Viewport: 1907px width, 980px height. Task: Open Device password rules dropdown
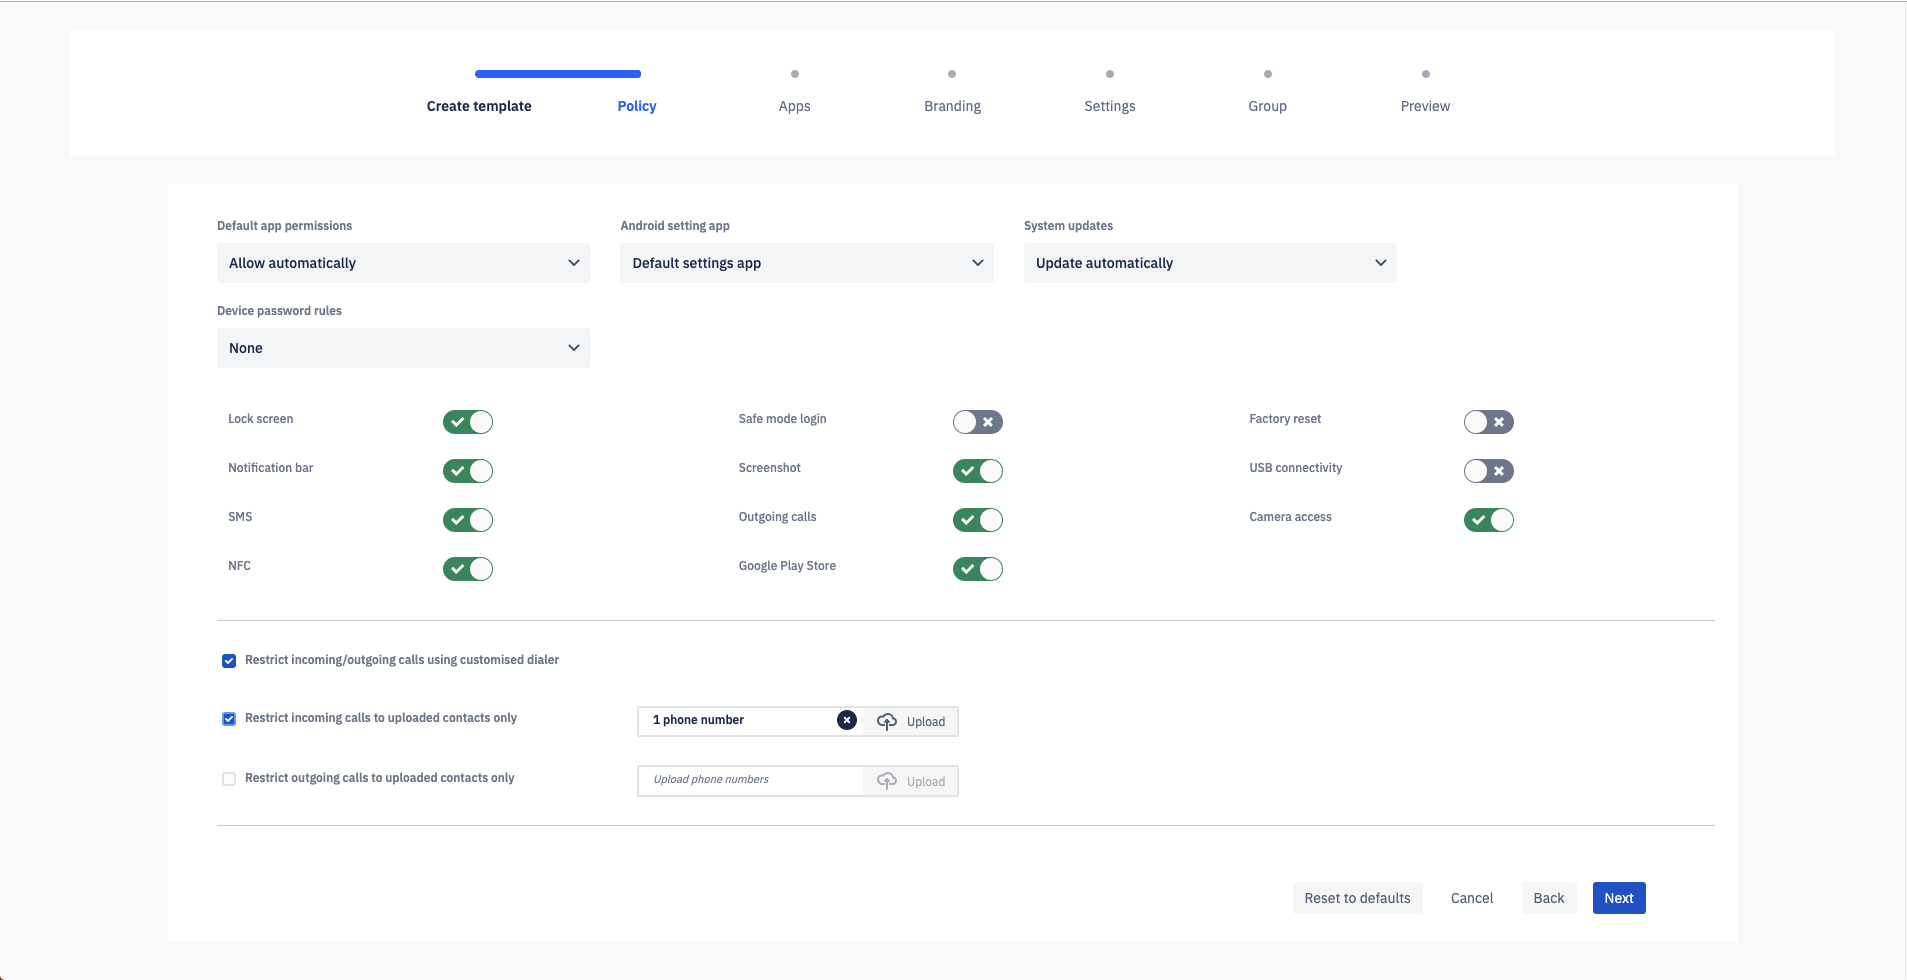(403, 348)
